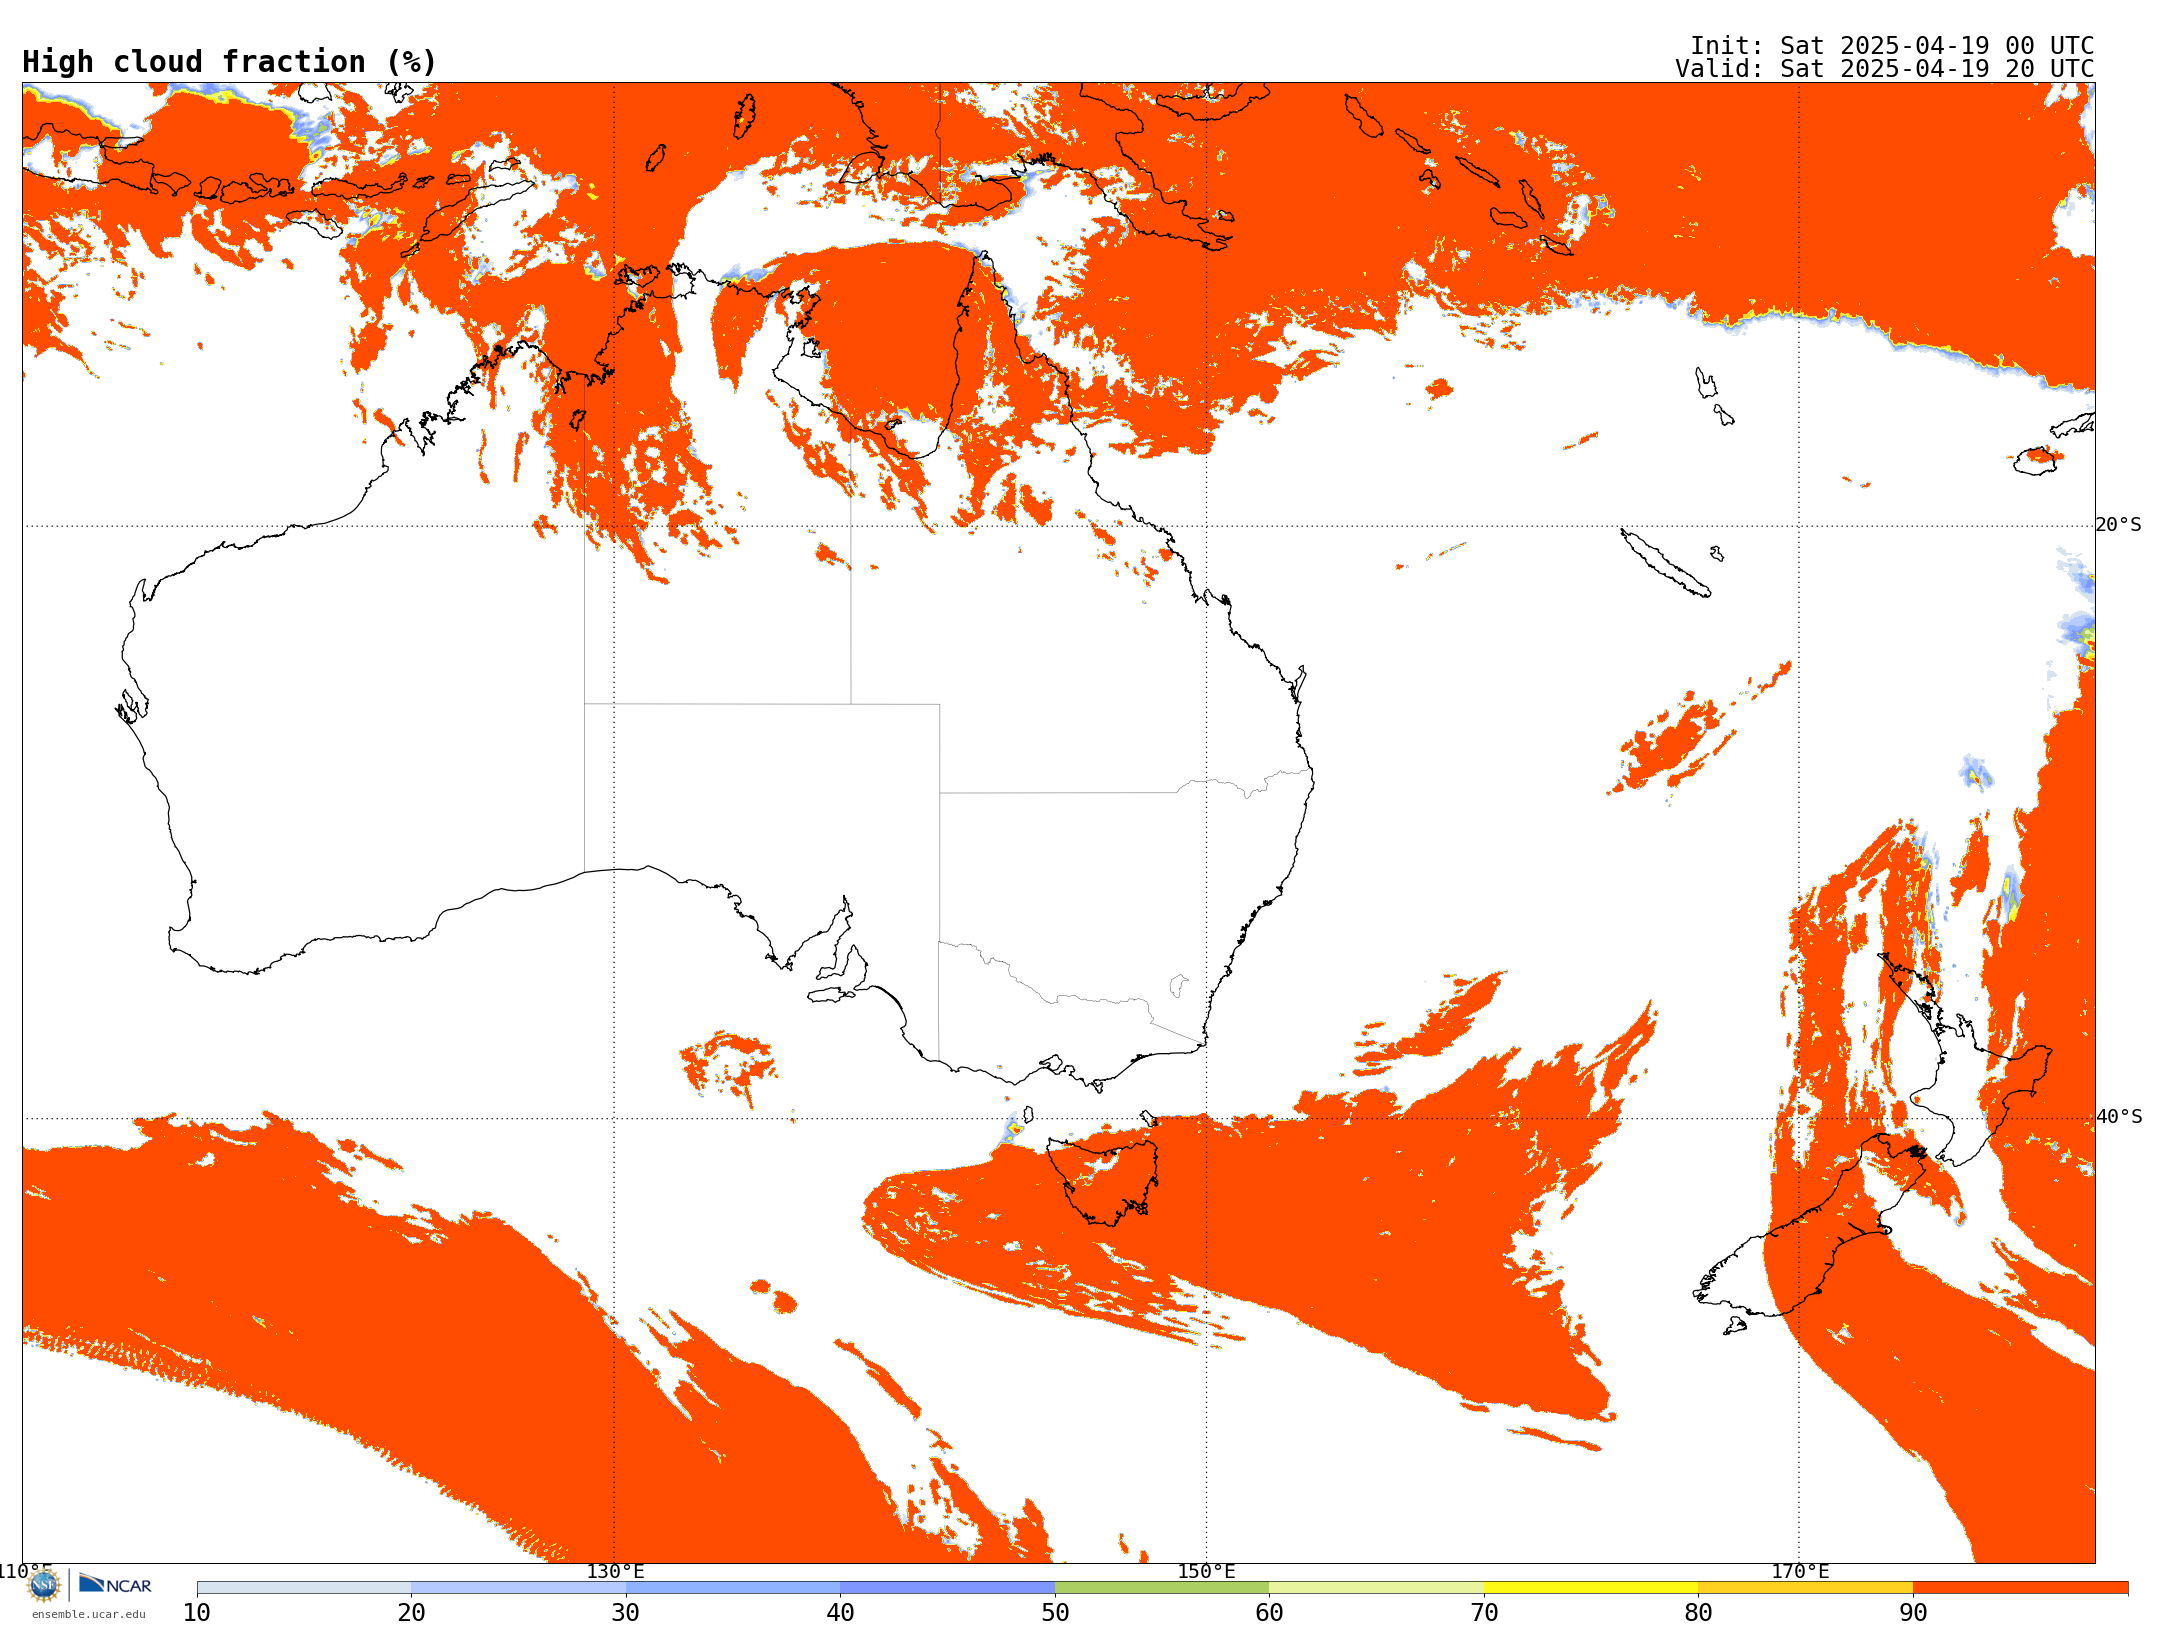This screenshot has height=1626, width=2160.
Task: Click Tasmania on the map
Action: coord(1103,1180)
